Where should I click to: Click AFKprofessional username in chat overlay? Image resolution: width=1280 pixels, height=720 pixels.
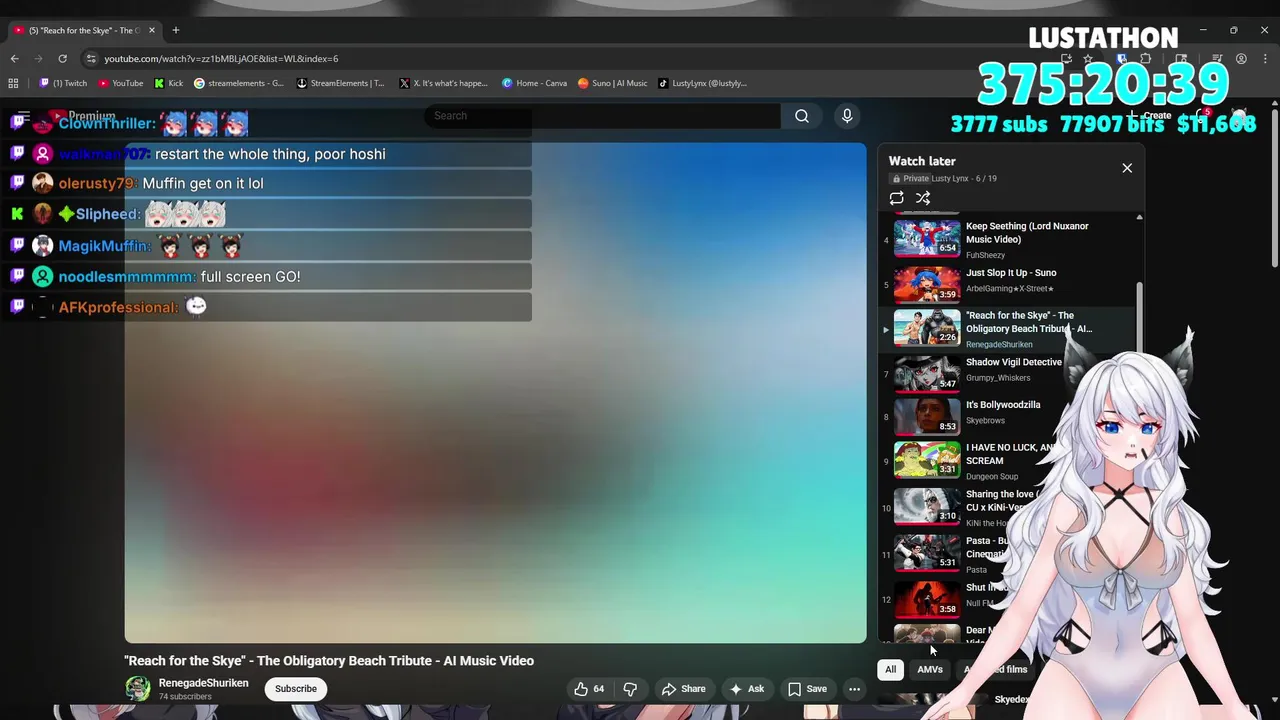click(x=118, y=308)
